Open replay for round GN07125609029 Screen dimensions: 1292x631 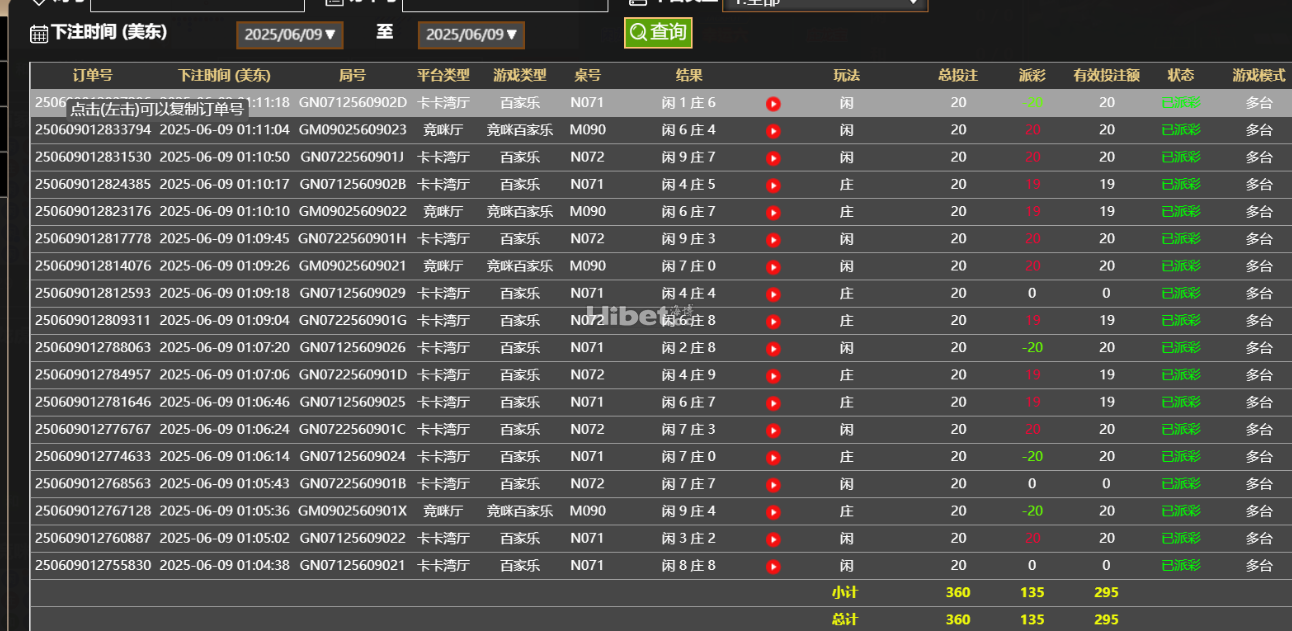[x=773, y=294]
